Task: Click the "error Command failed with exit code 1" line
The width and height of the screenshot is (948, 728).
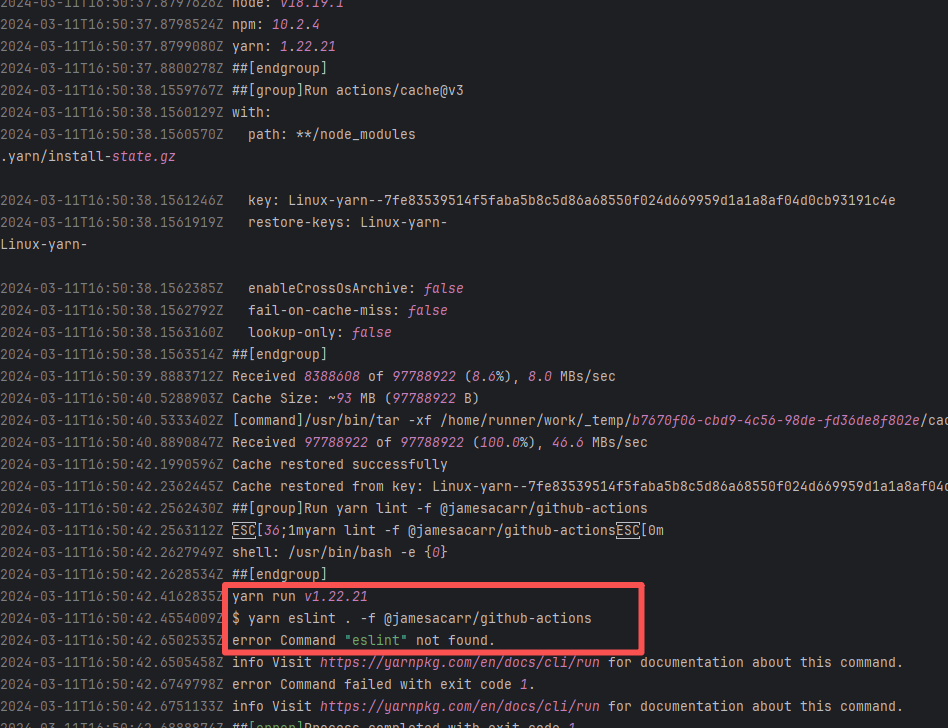Action: pyautogui.click(x=383, y=684)
